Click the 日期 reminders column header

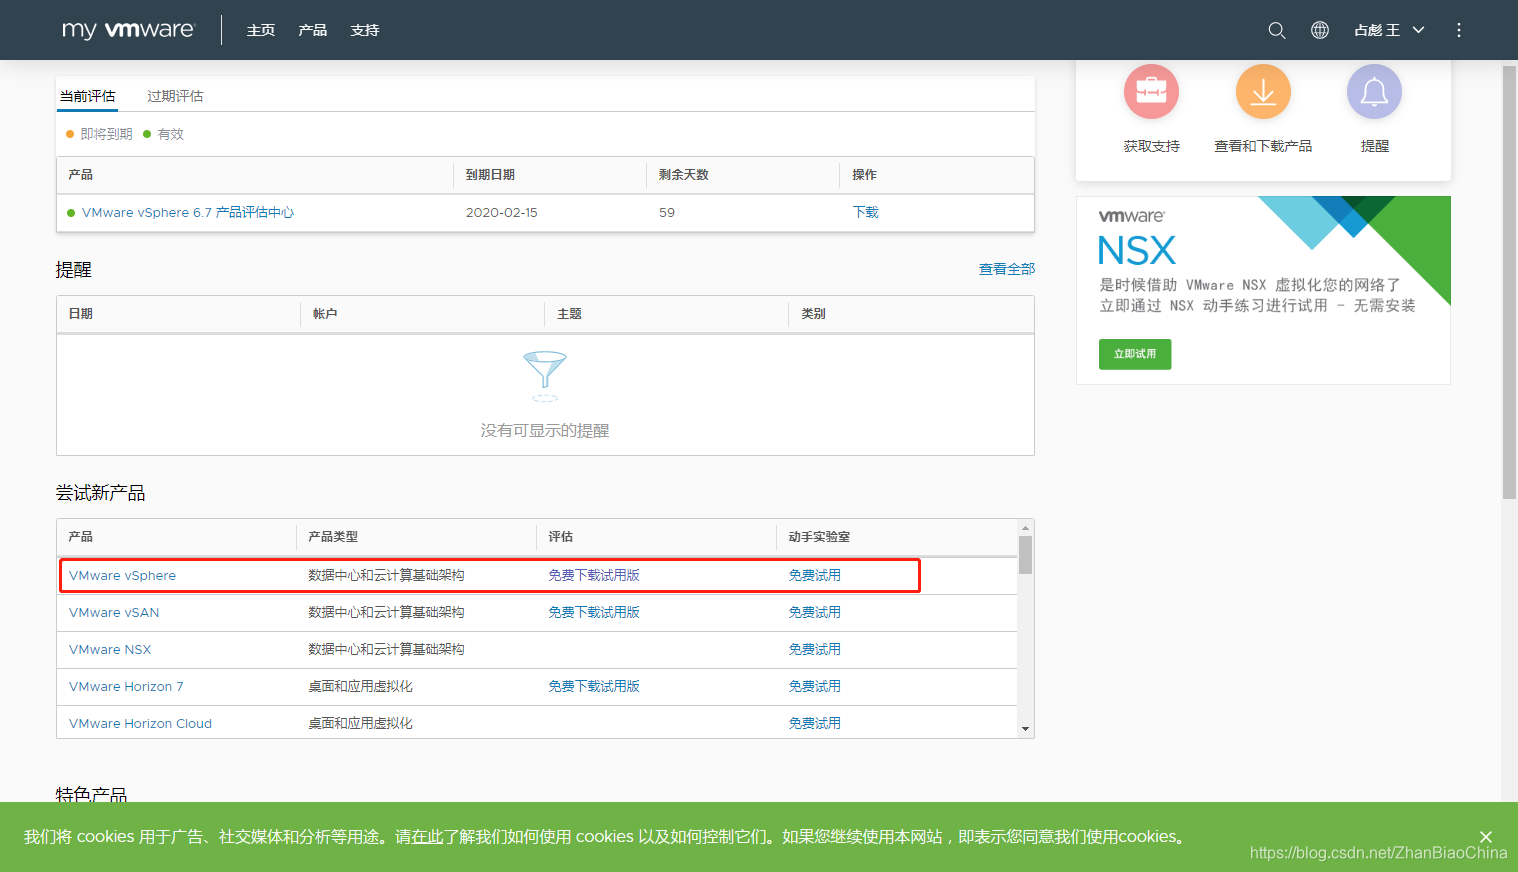click(81, 314)
